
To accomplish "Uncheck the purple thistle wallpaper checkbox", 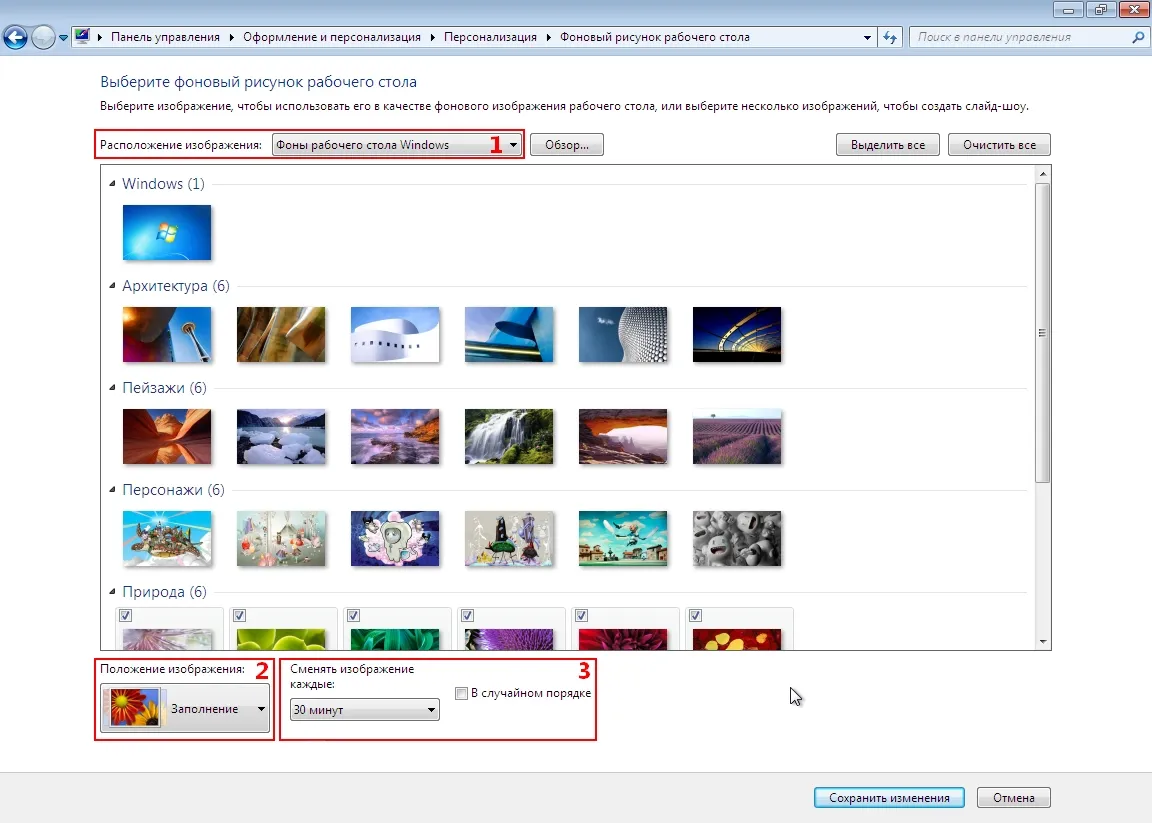I will point(467,616).
